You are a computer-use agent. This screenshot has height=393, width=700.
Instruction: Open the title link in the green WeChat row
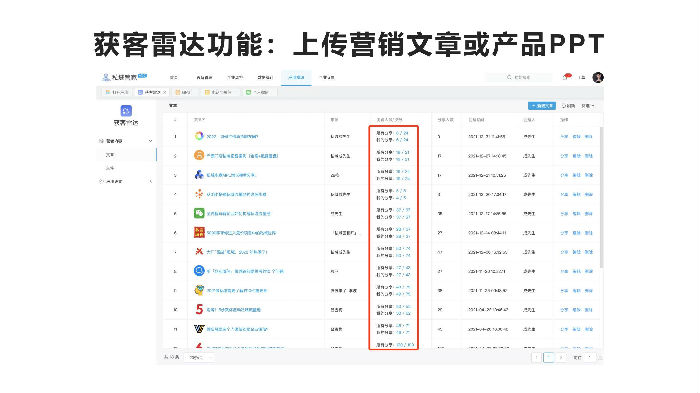[238, 213]
